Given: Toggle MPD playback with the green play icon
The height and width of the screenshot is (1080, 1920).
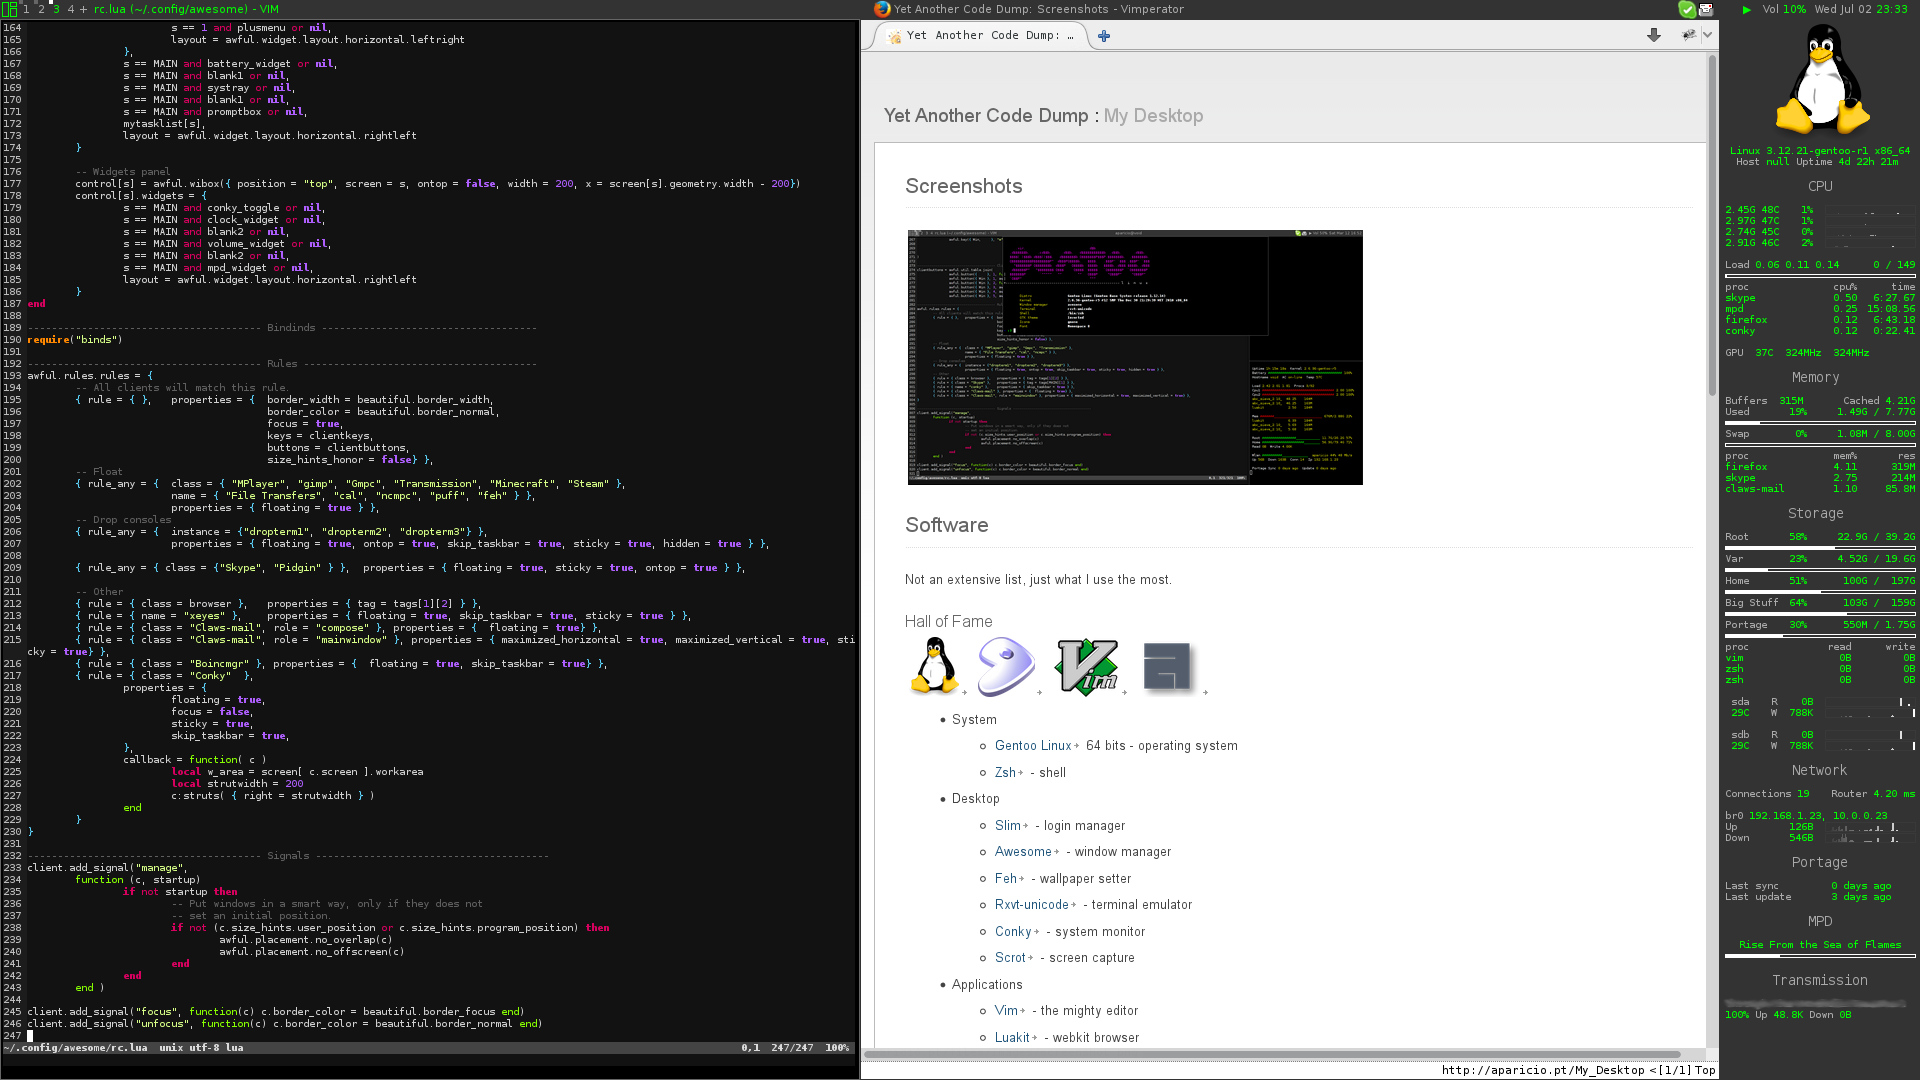Looking at the screenshot, I should coord(1747,9).
